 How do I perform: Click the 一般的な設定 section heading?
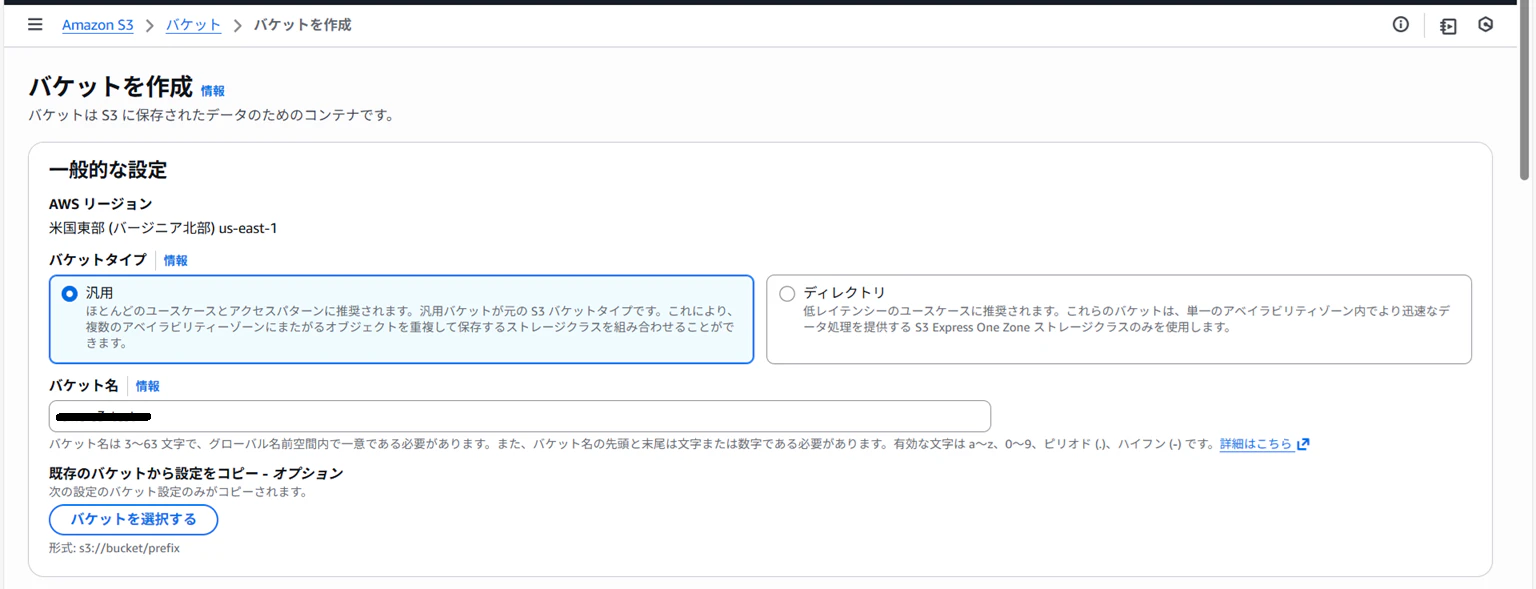coord(108,170)
